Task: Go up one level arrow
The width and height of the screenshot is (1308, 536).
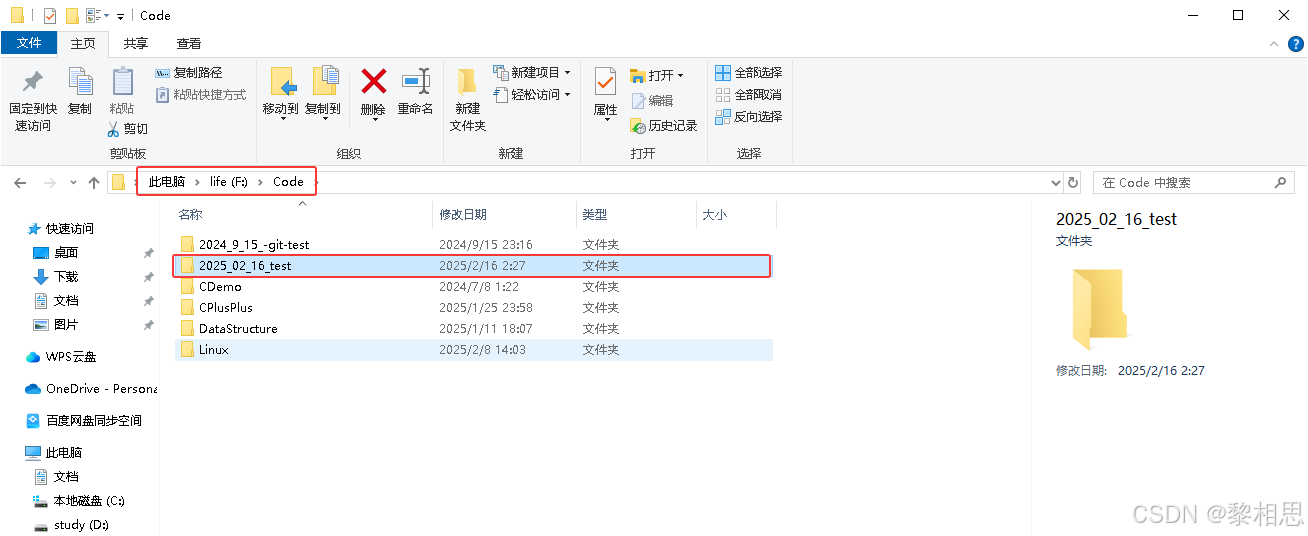Action: 94,182
